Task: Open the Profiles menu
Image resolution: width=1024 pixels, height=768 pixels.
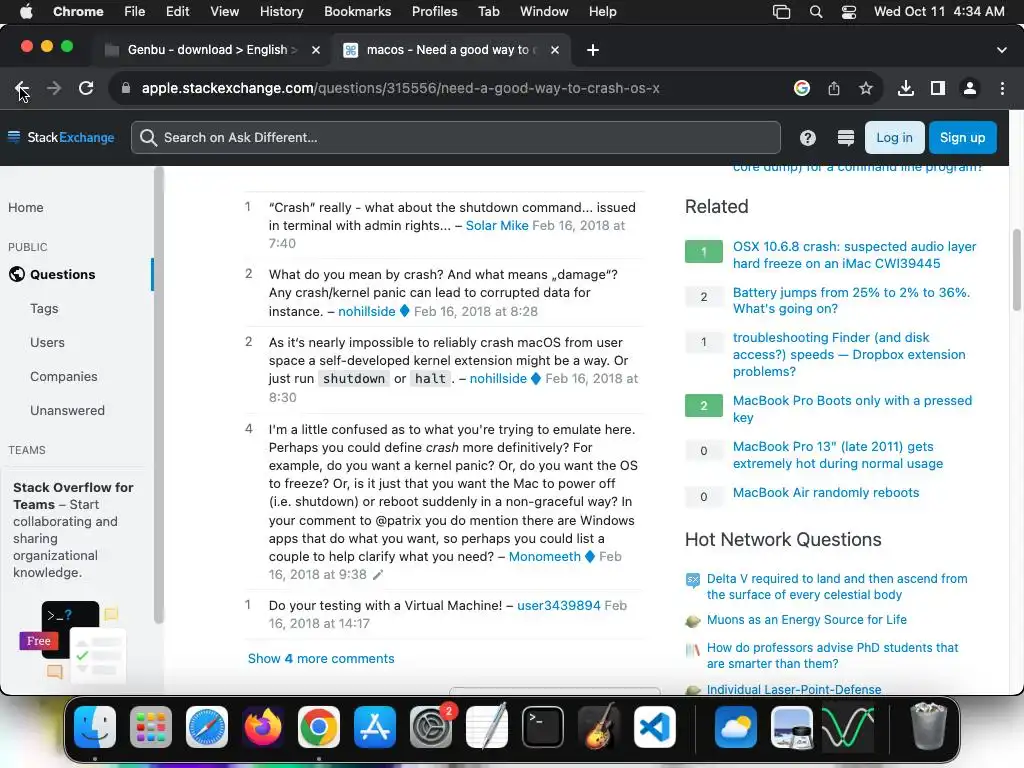Action: pos(434,12)
